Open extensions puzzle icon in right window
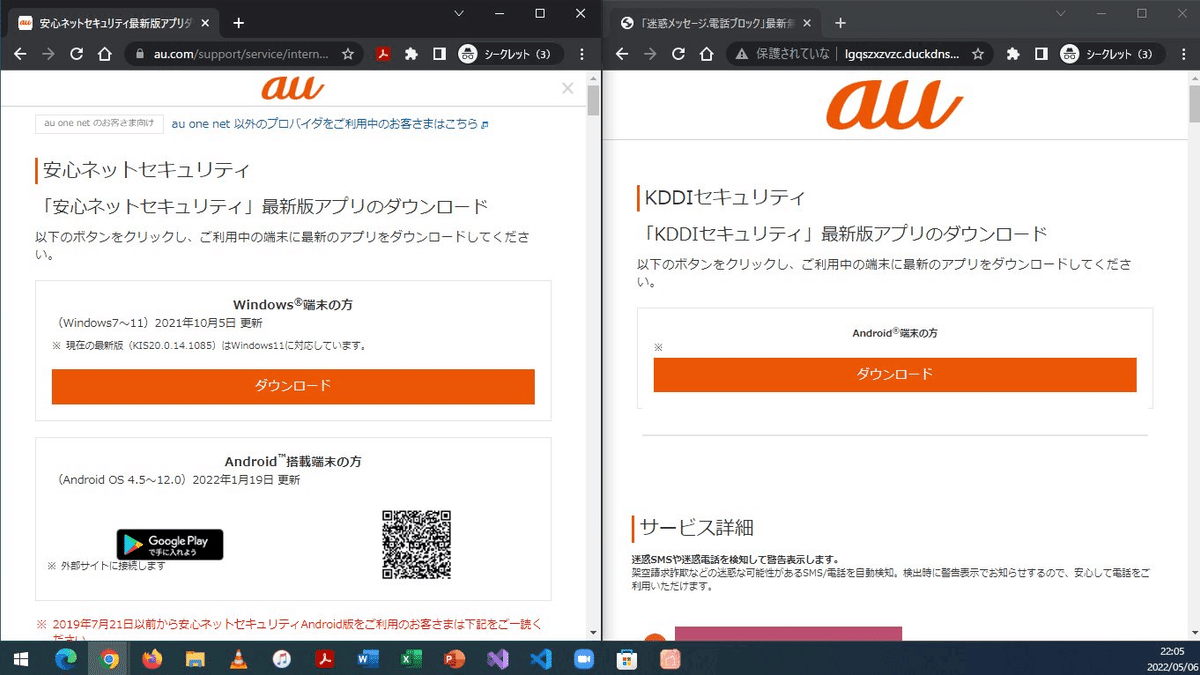The image size is (1200, 675). pyautogui.click(x=1013, y=54)
